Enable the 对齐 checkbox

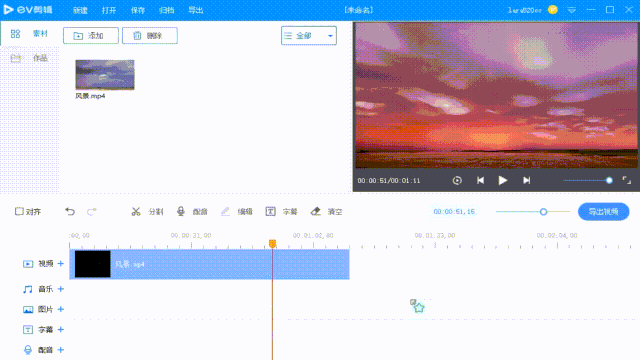[x=19, y=211]
